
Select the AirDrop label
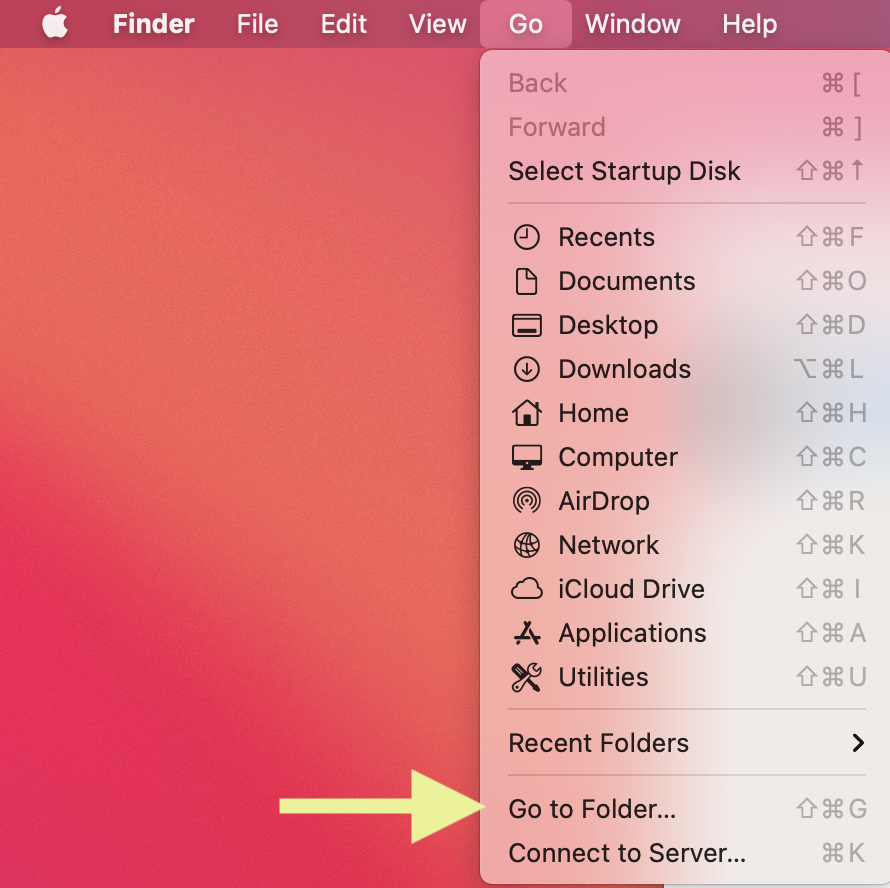point(604,501)
